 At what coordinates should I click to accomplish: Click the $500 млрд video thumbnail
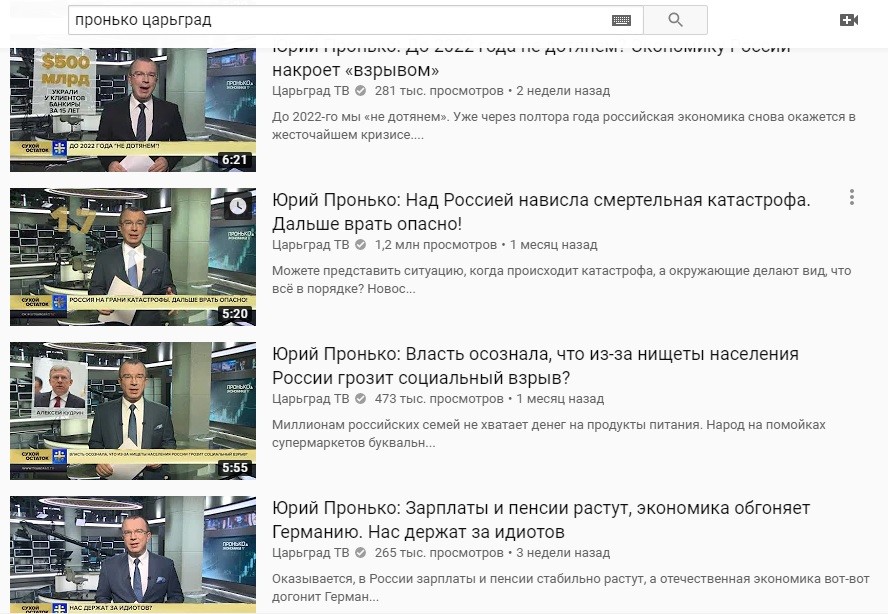(x=133, y=110)
